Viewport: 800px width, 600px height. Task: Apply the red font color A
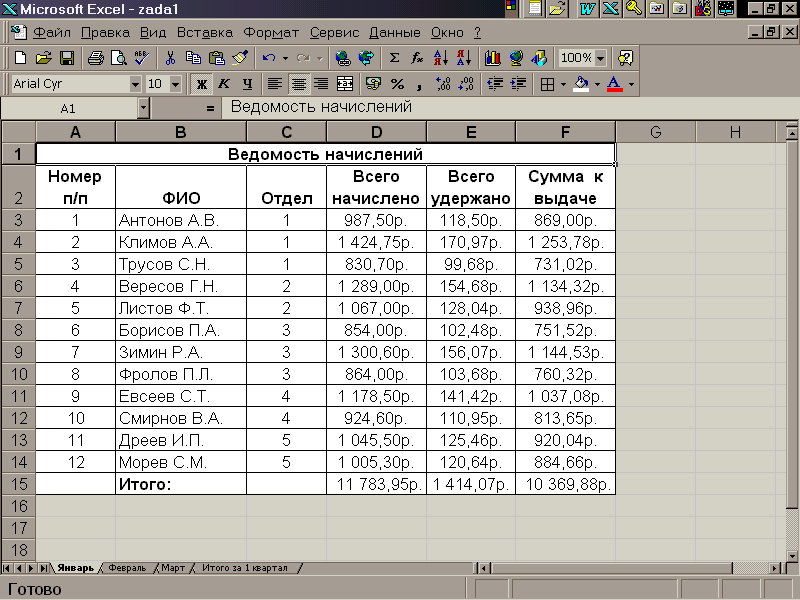615,84
